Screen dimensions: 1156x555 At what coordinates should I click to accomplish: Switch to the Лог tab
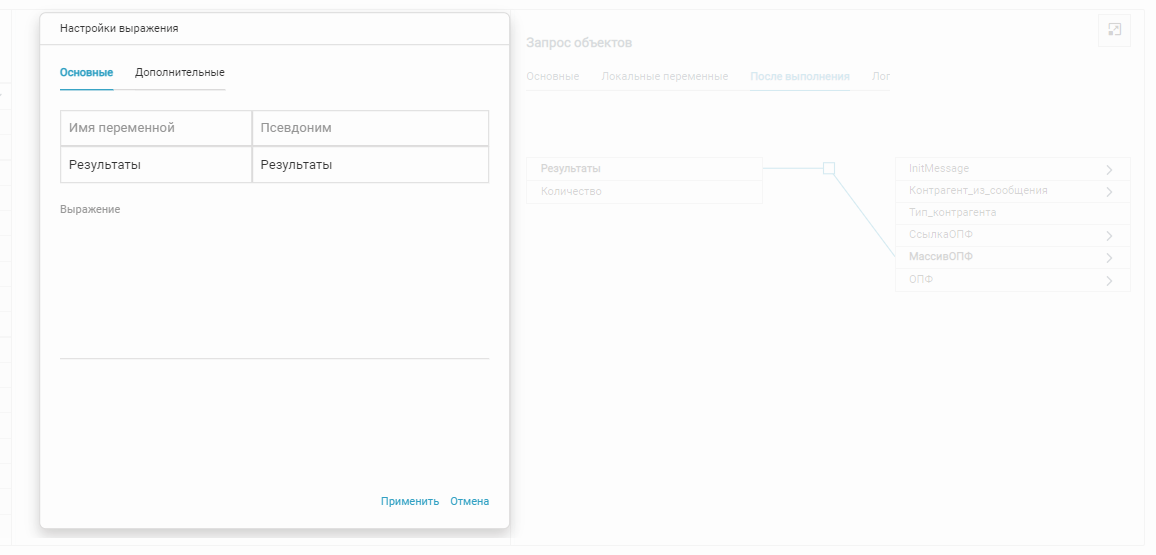pyautogui.click(x=880, y=77)
